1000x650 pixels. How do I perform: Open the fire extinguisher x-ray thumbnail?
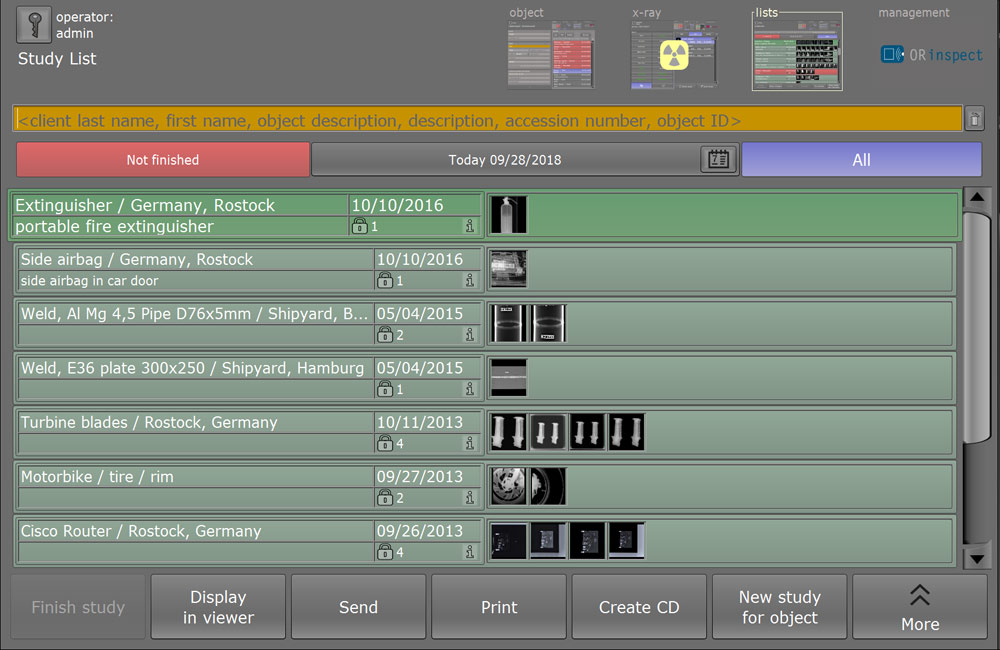tap(509, 214)
